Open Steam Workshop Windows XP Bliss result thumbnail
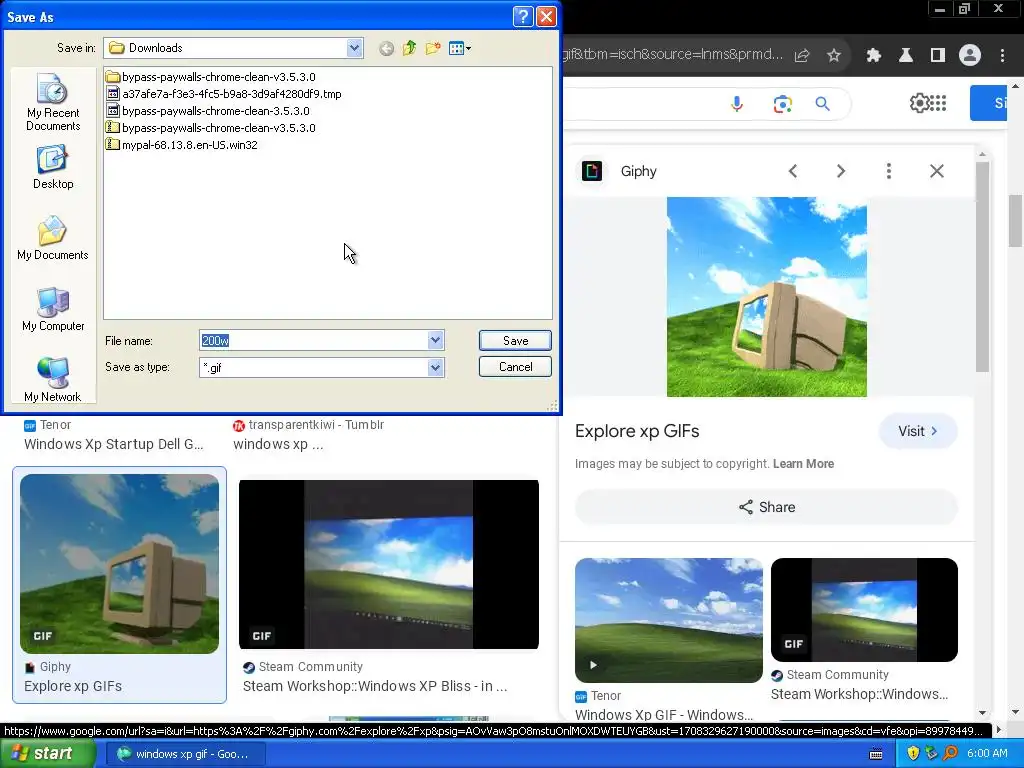The height and width of the screenshot is (768, 1024). 389,564
